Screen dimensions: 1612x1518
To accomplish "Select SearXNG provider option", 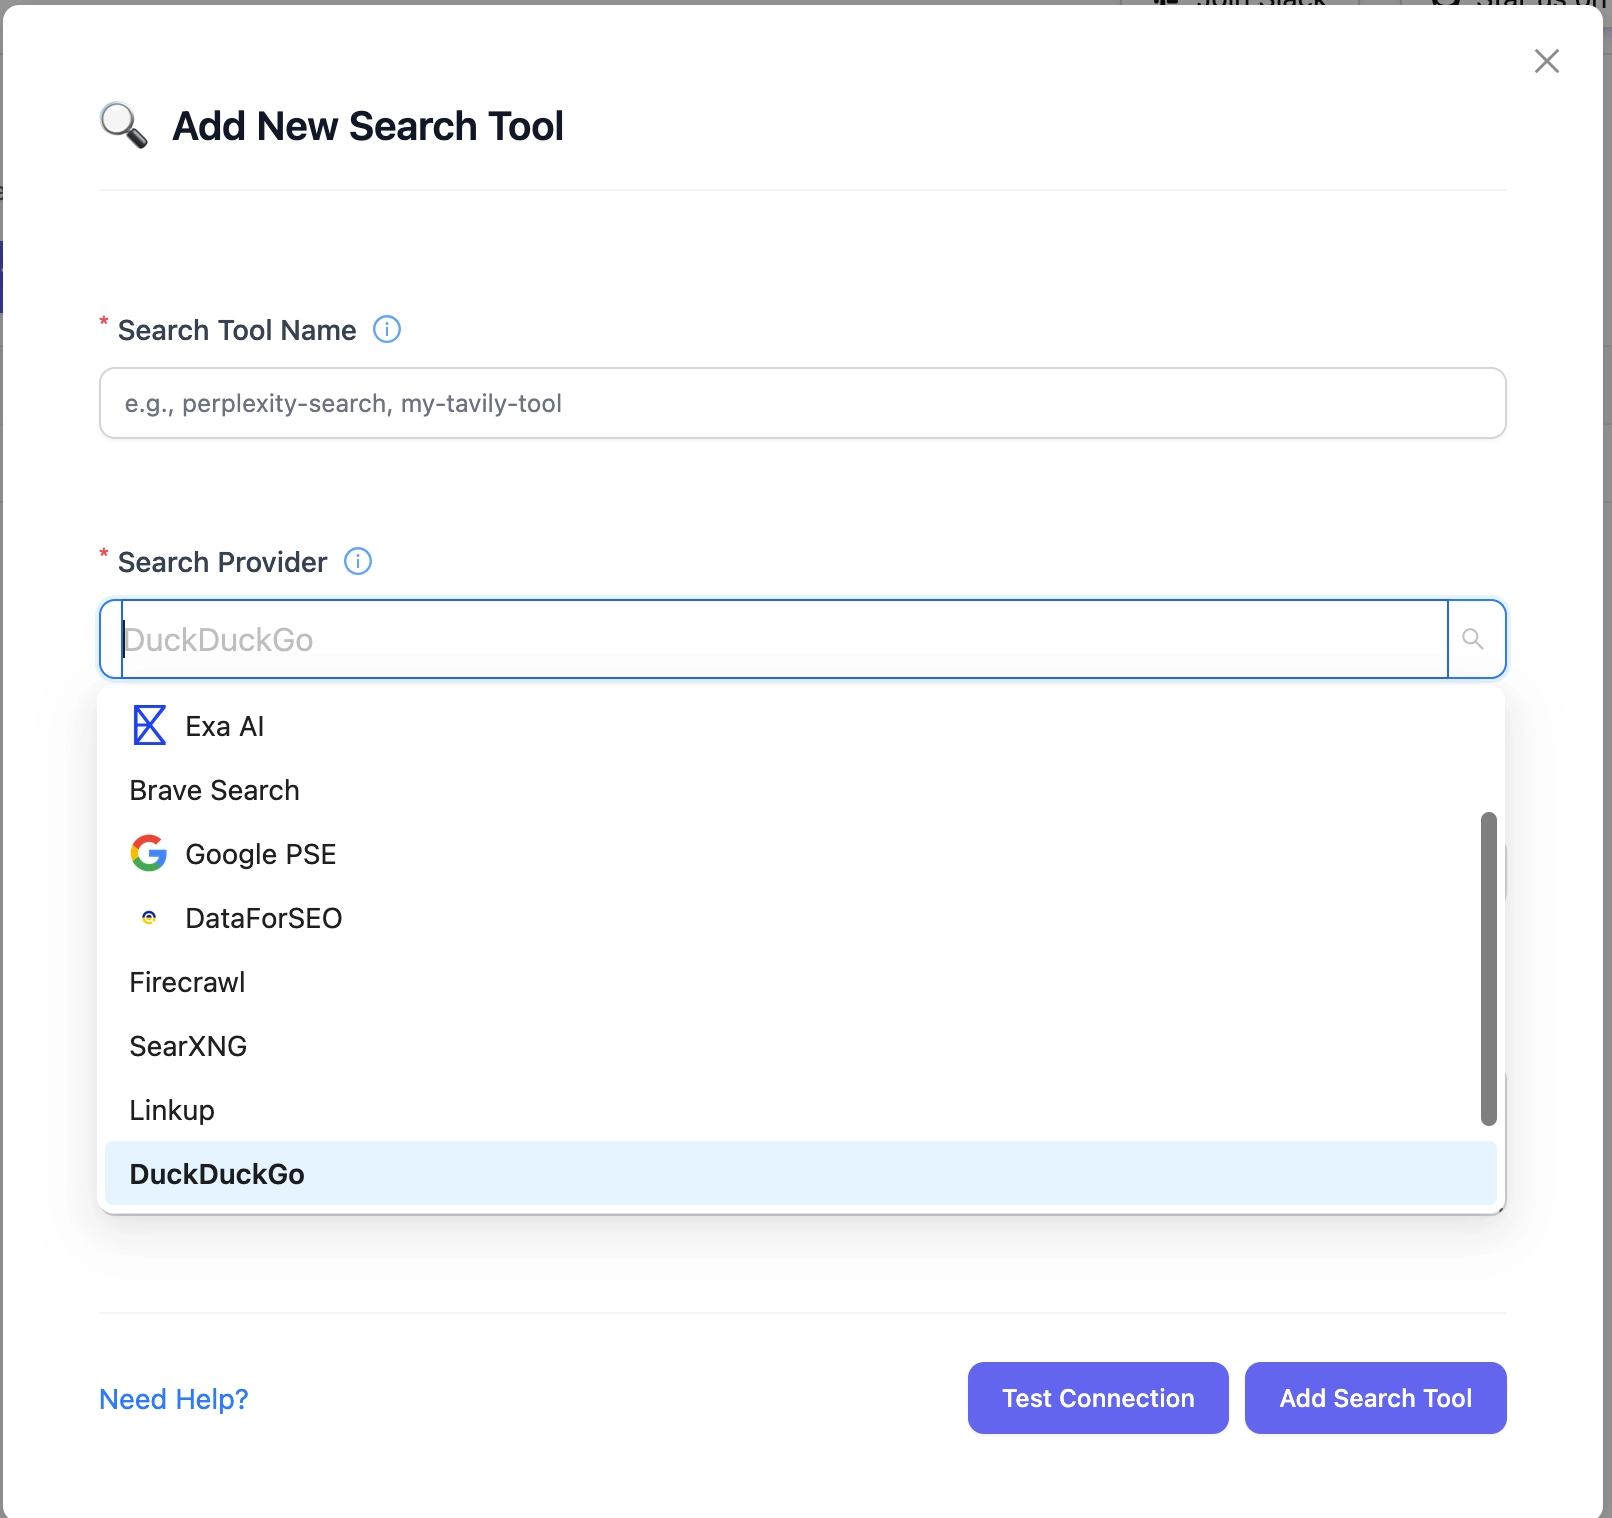I will [x=800, y=1046].
